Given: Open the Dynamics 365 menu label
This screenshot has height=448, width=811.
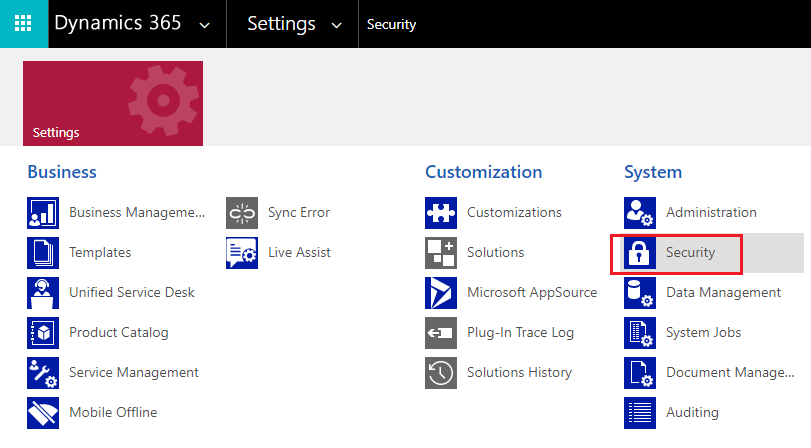Looking at the screenshot, I should (118, 23).
